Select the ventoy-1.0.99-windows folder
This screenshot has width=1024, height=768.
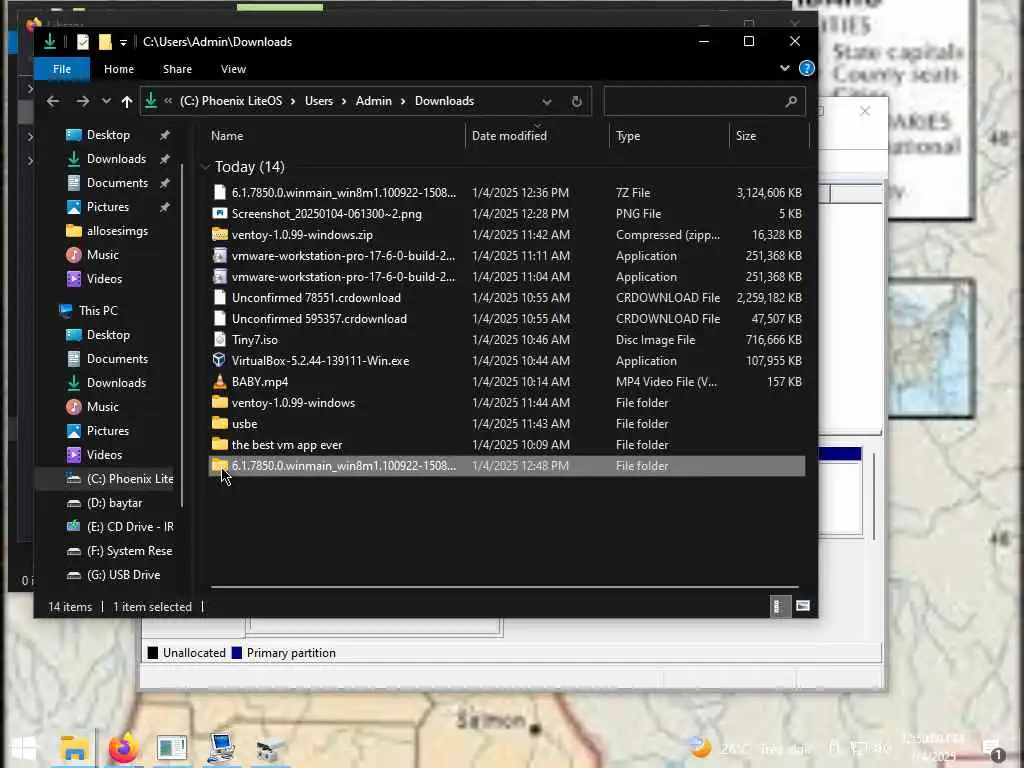(507, 402)
